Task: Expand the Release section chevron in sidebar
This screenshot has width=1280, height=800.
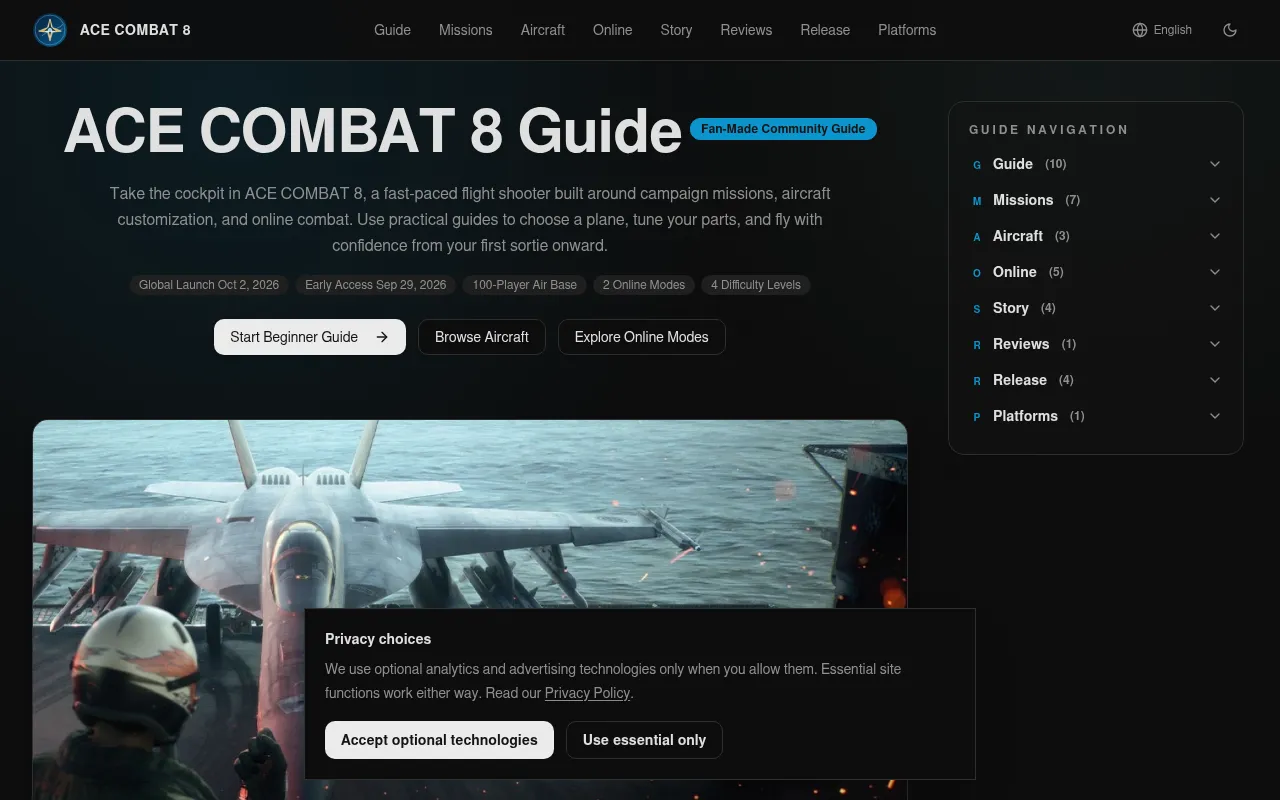Action: pos(1215,380)
